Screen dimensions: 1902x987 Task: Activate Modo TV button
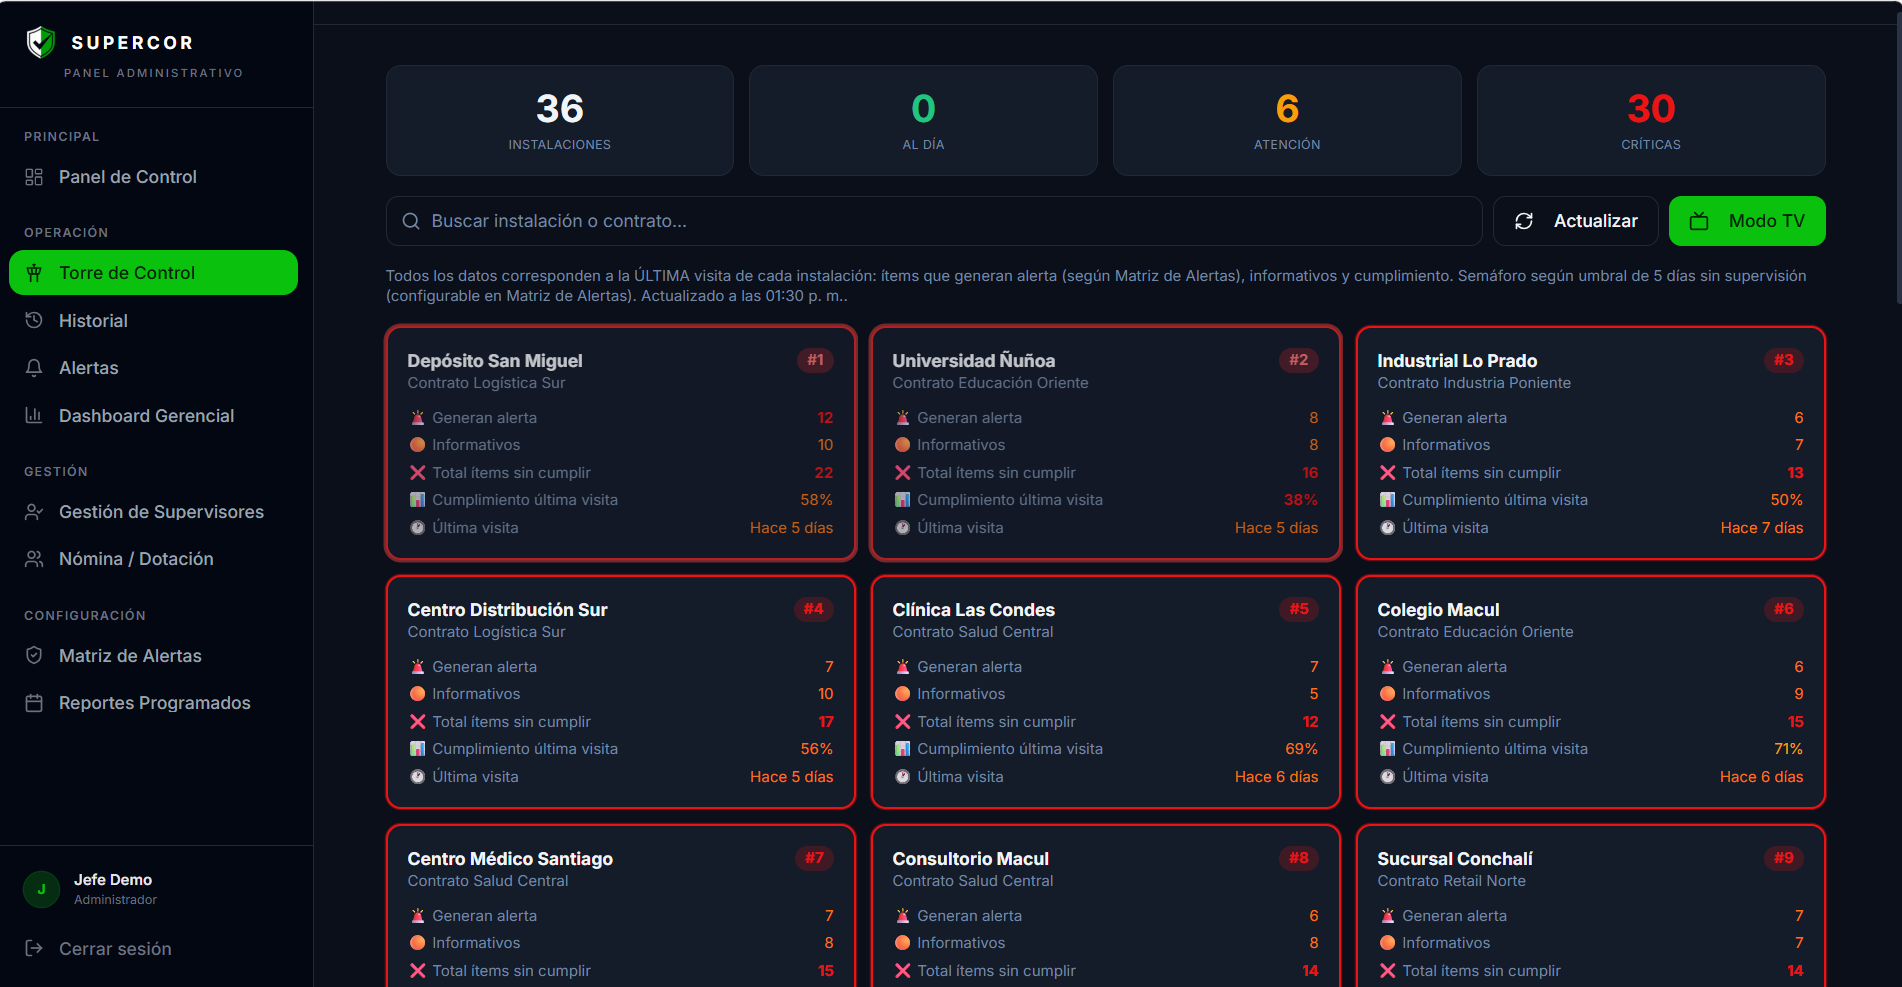tap(1747, 221)
